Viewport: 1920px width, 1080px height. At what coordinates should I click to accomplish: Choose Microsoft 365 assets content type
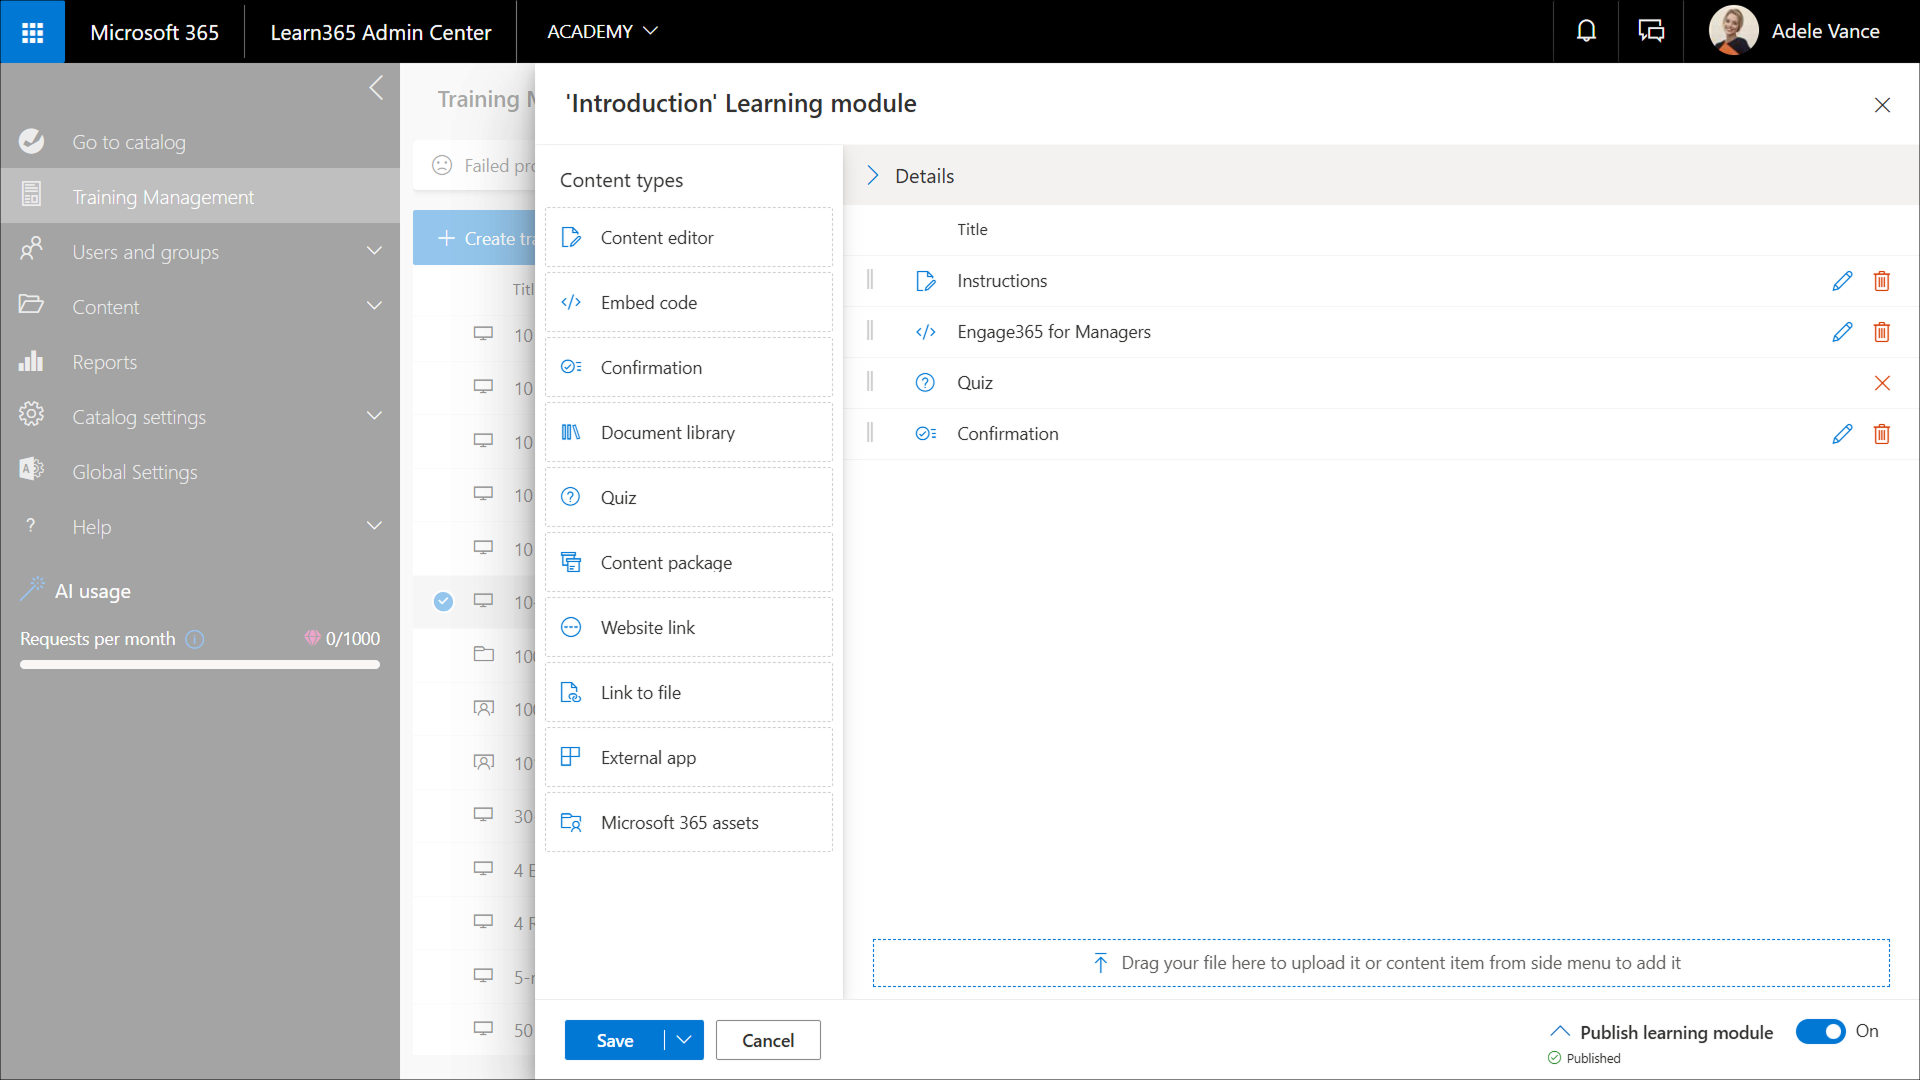point(688,823)
